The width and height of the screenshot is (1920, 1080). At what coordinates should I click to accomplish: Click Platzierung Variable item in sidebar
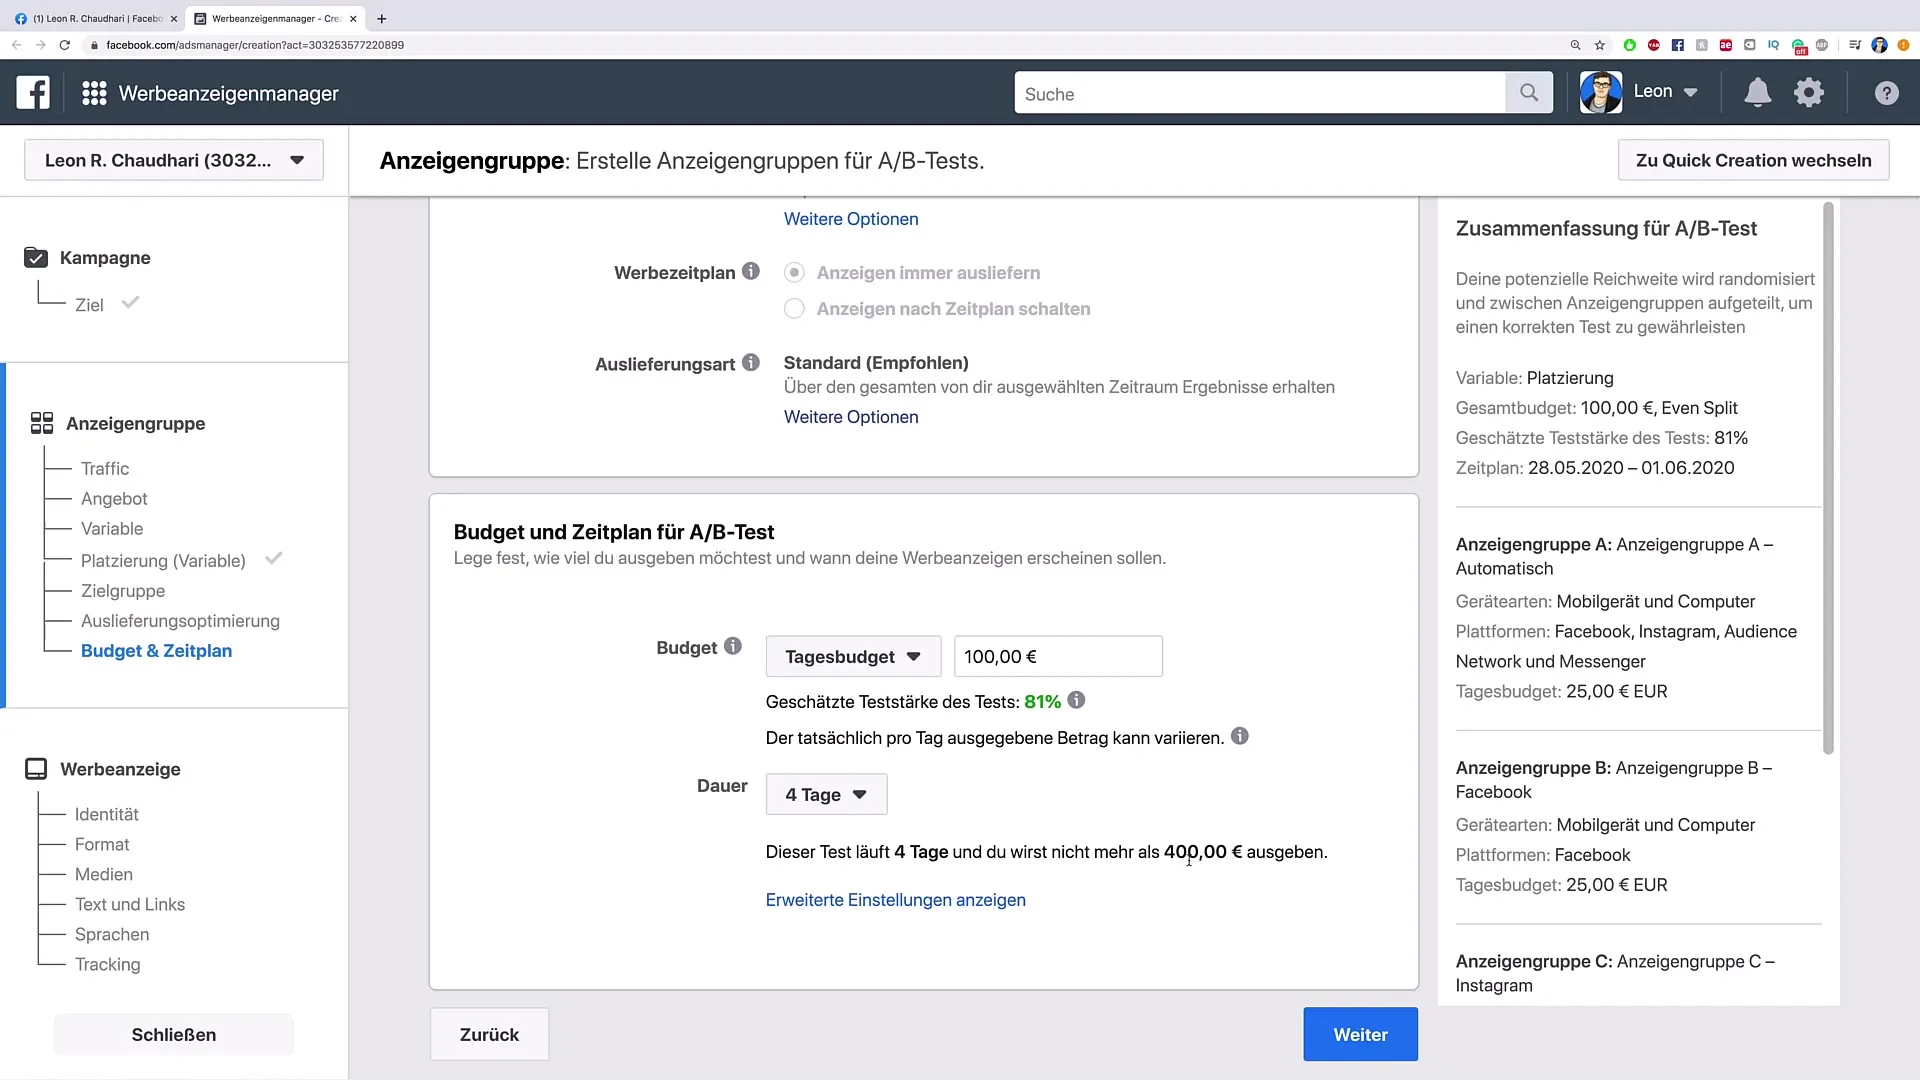(x=162, y=559)
